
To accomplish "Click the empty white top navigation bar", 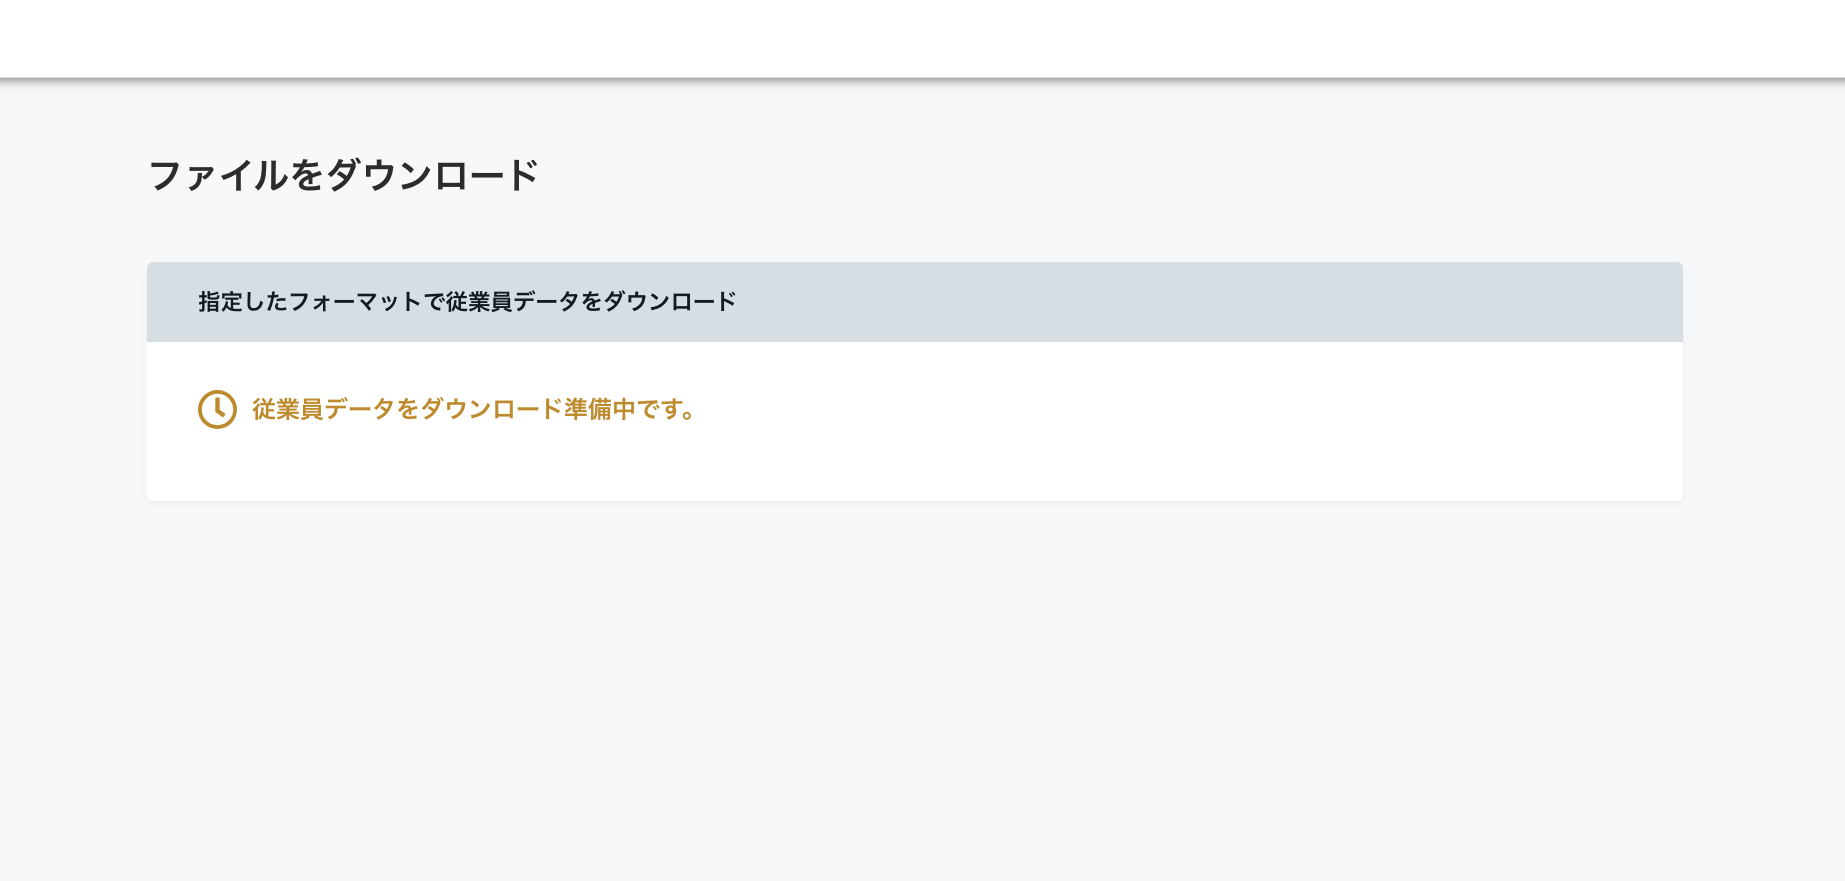I will (922, 38).
